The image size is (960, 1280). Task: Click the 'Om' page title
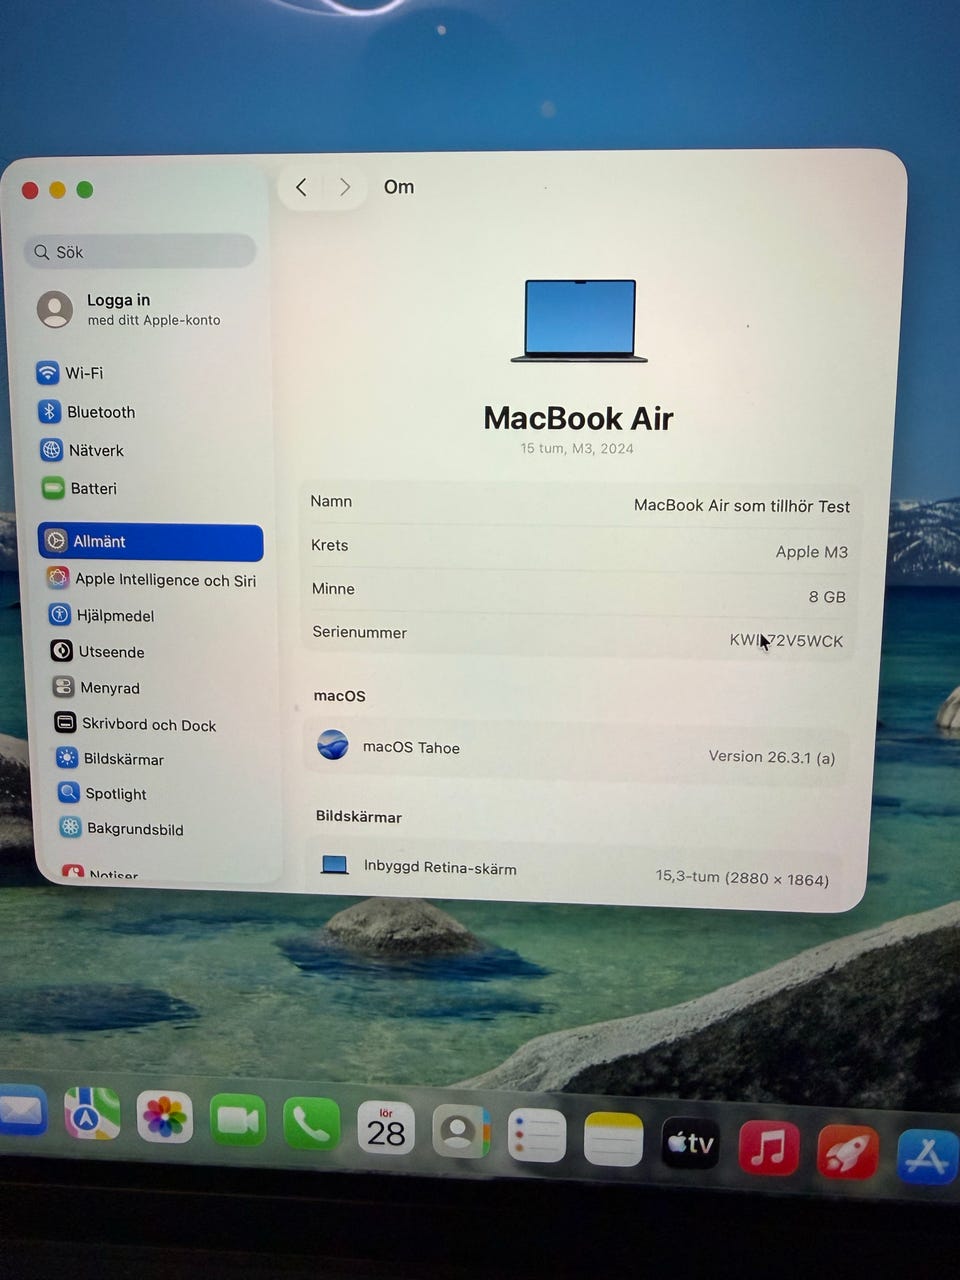point(399,187)
